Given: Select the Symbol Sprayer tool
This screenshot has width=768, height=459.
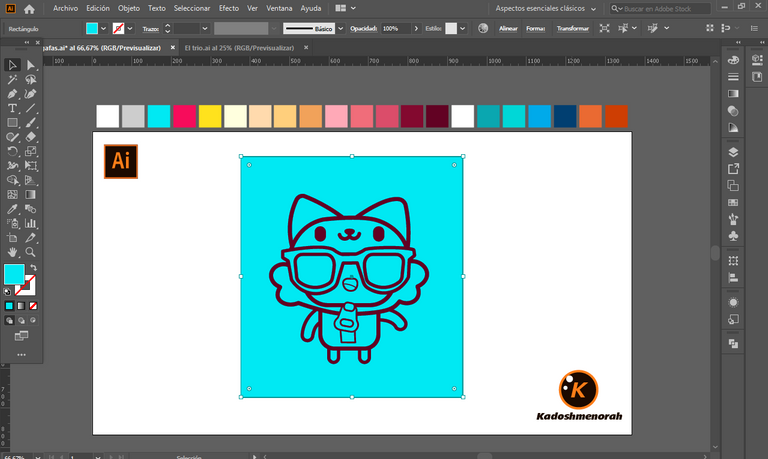Looking at the screenshot, I should tap(12, 223).
